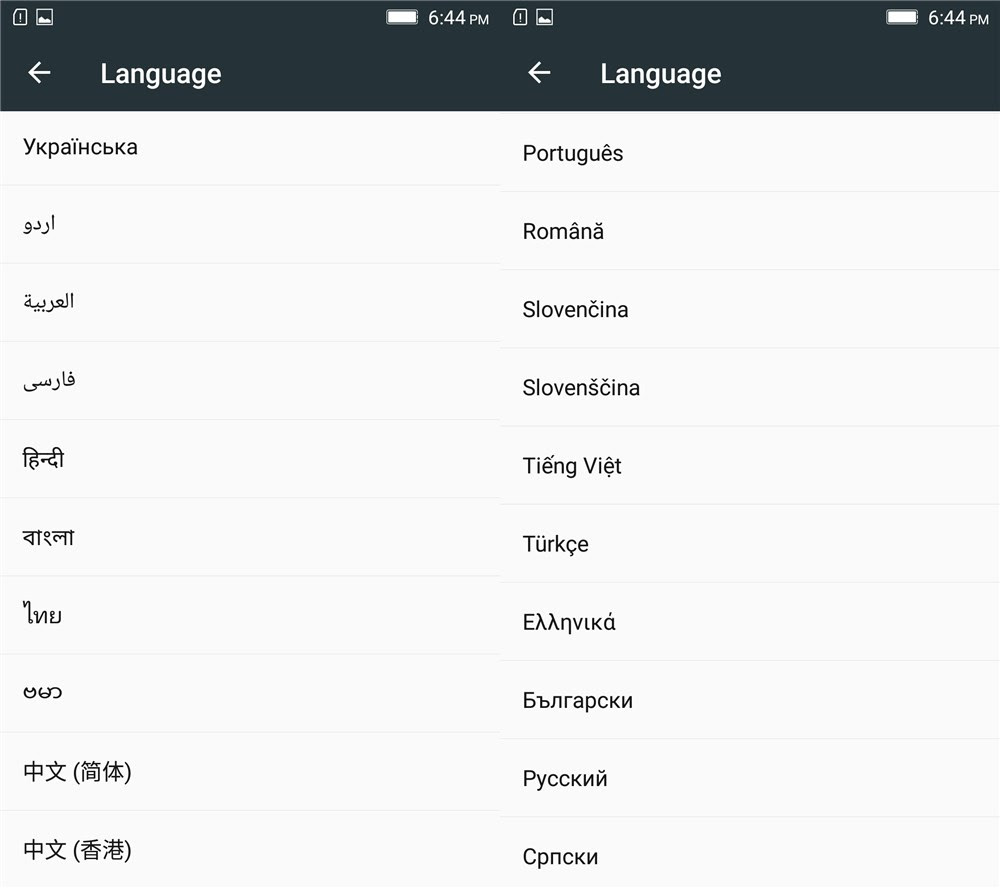
Task: Tap Language title on right screen
Action: pos(661,74)
